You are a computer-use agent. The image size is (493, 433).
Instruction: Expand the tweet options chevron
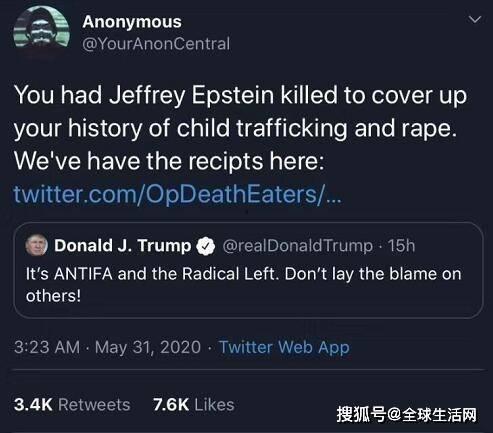475,19
